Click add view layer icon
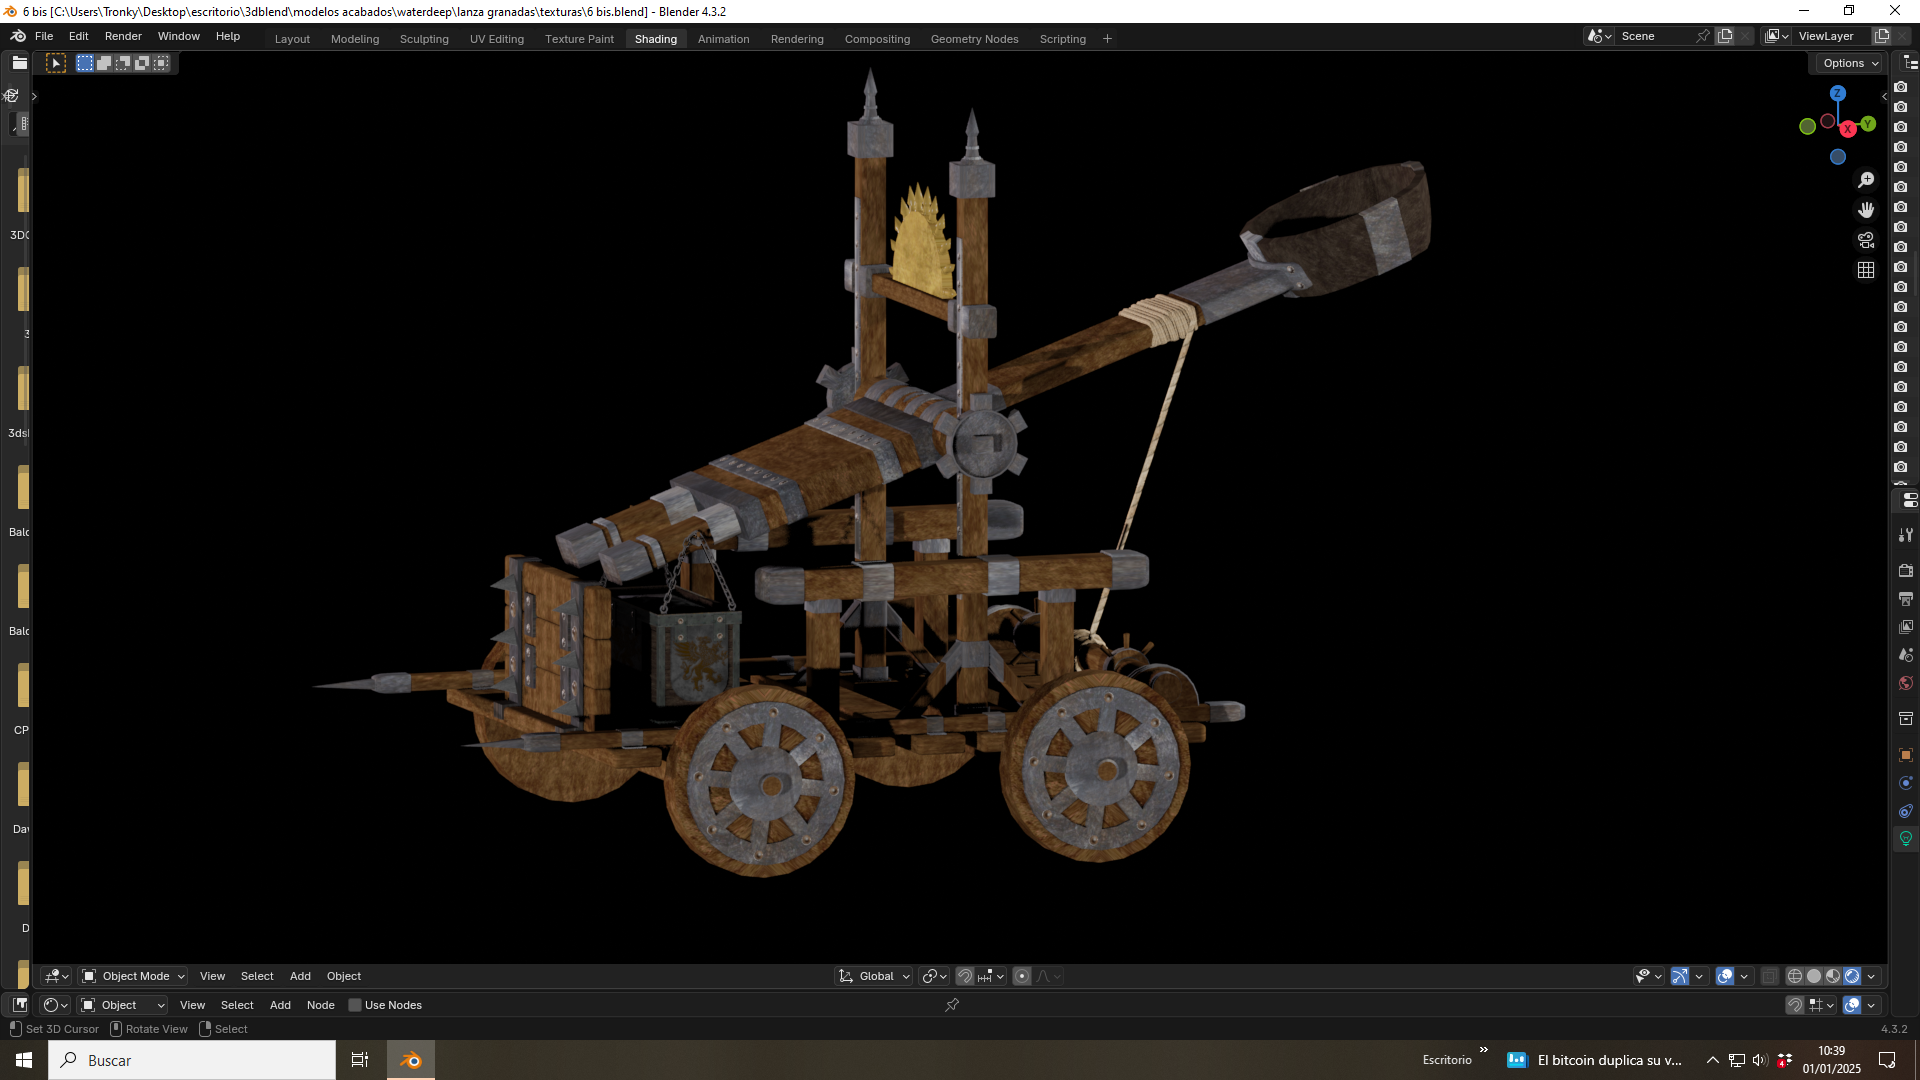 tap(1882, 36)
